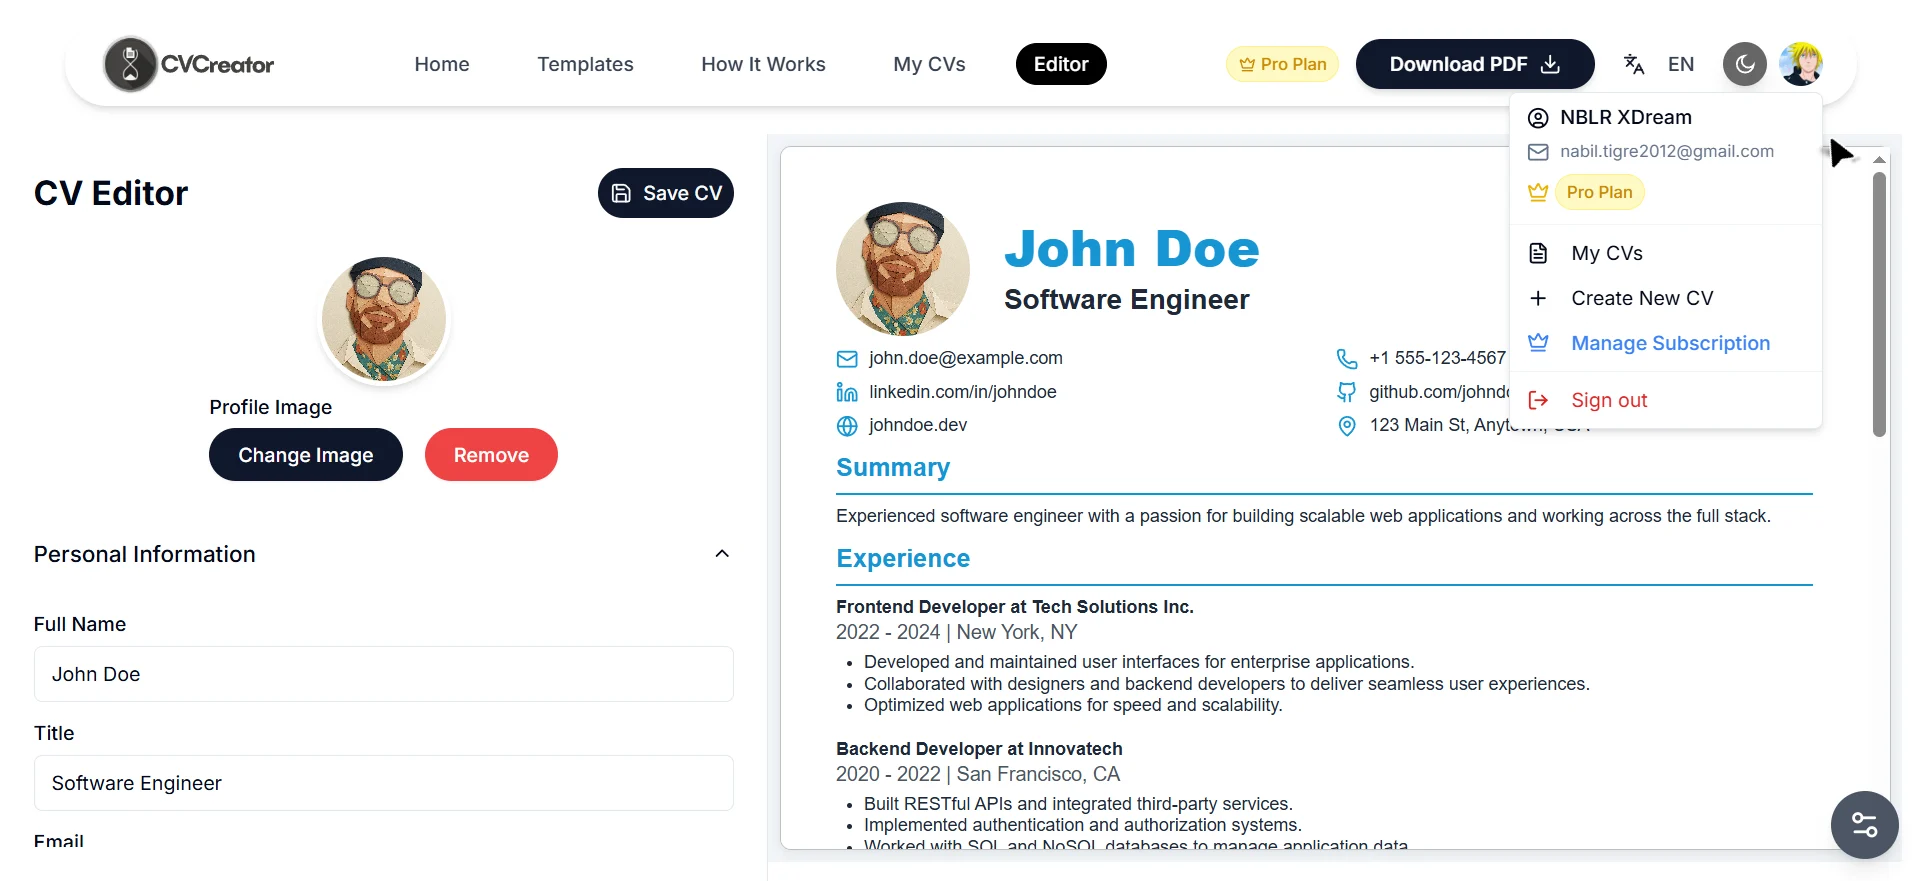Remove the profile image
The image size is (1921, 881).
[x=491, y=455]
